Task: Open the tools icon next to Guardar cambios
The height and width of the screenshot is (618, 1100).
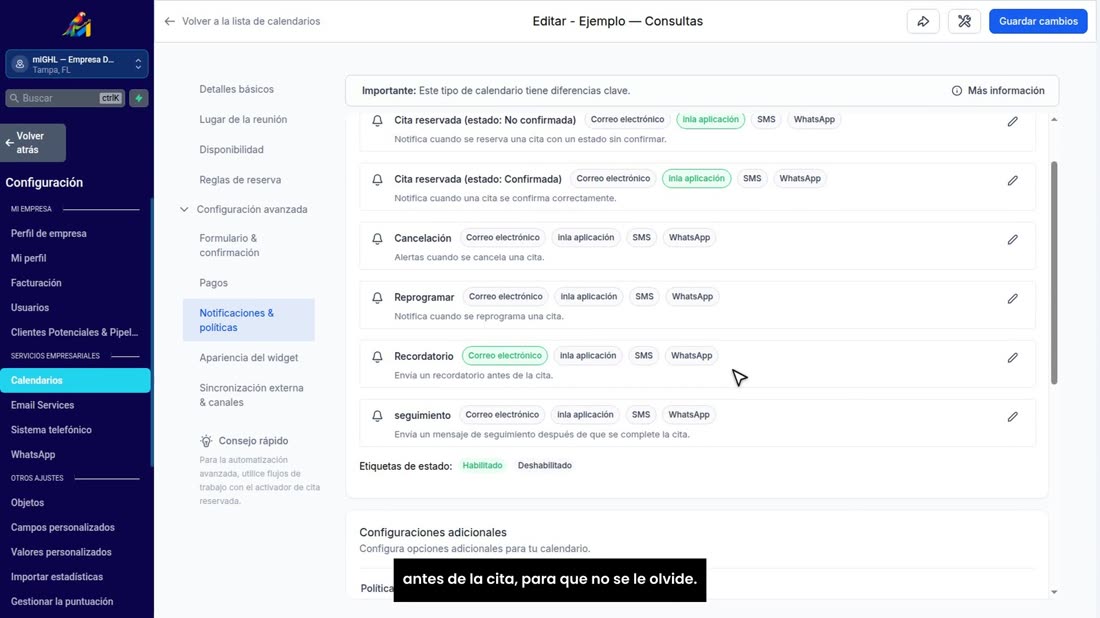Action: 965,21
